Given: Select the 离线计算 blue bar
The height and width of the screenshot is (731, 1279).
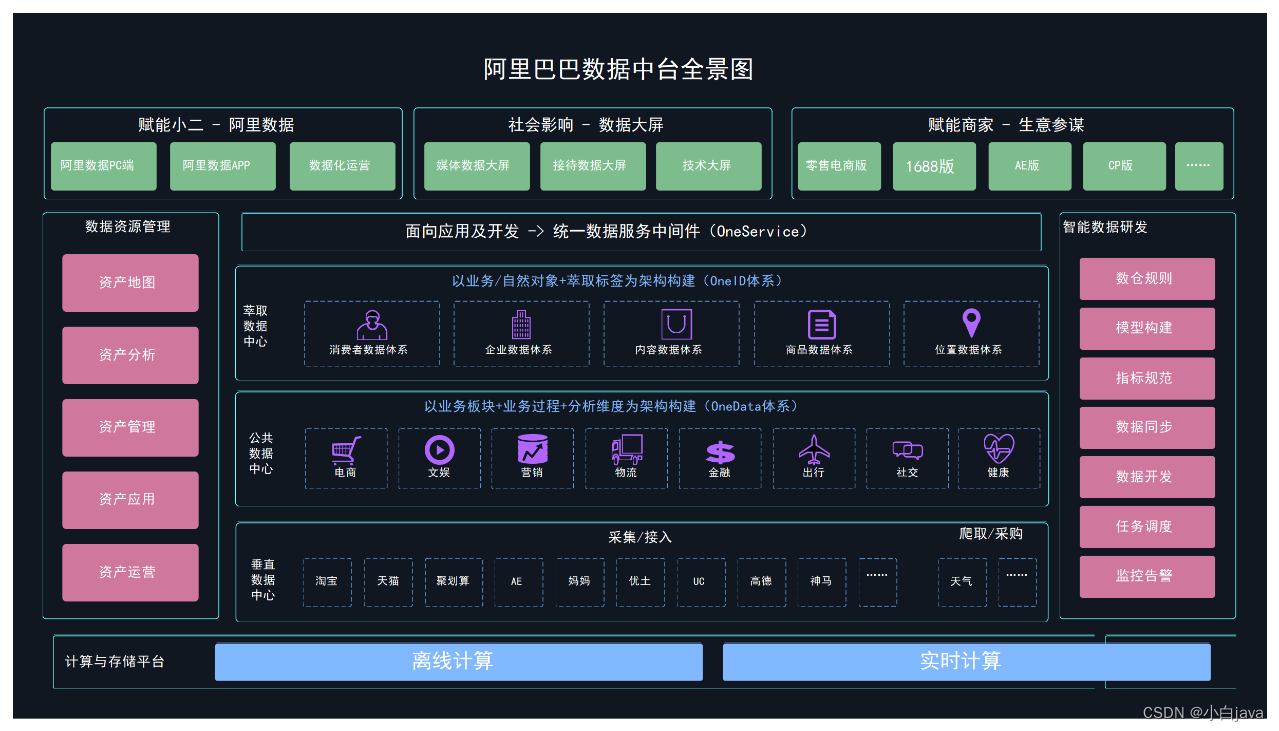Looking at the screenshot, I should pos(459,662).
